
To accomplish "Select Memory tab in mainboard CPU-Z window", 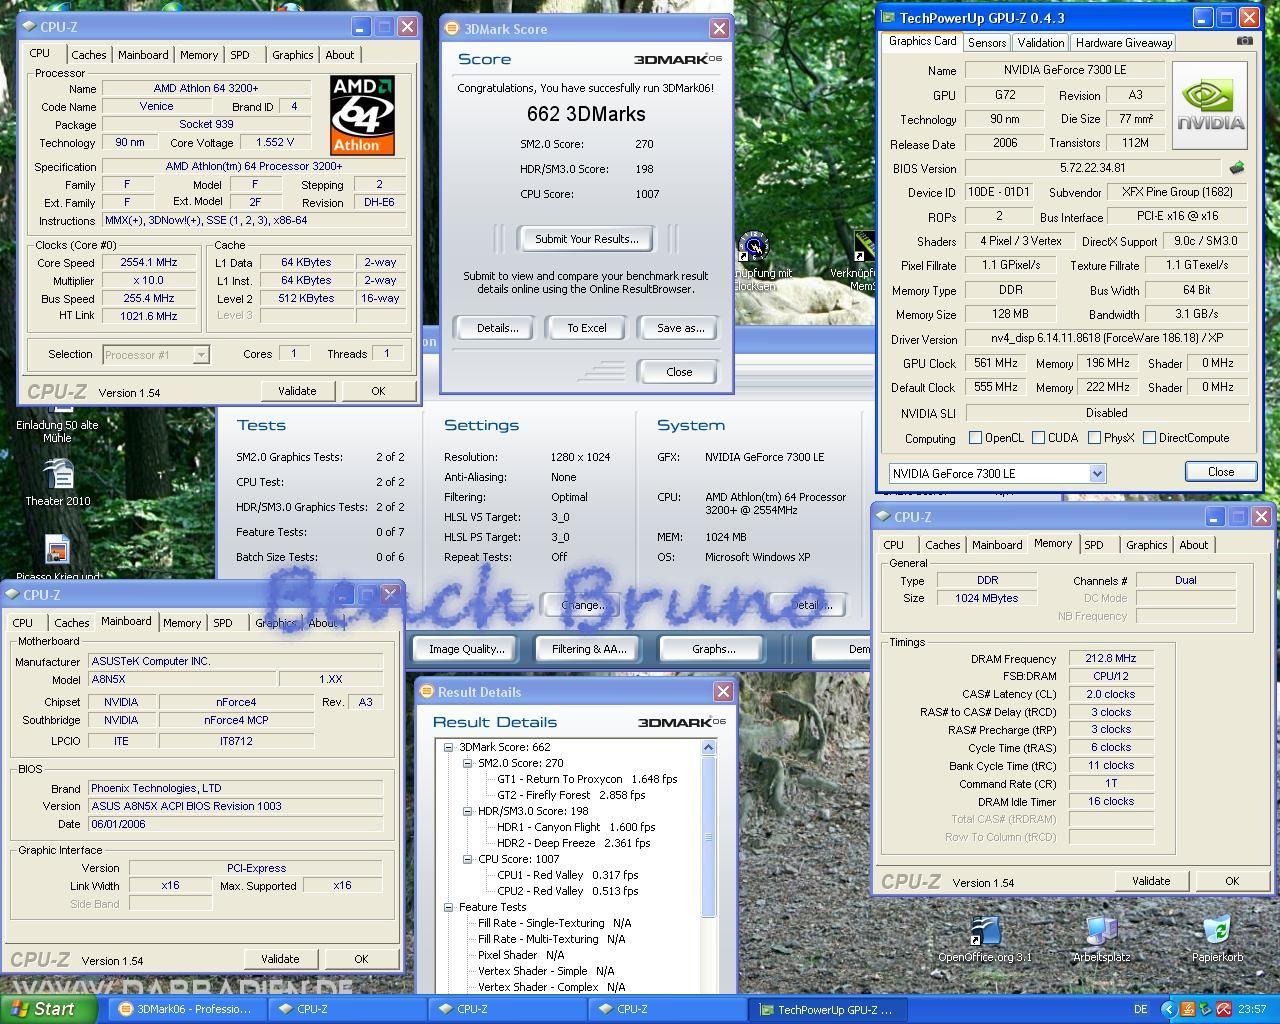I will (x=182, y=623).
